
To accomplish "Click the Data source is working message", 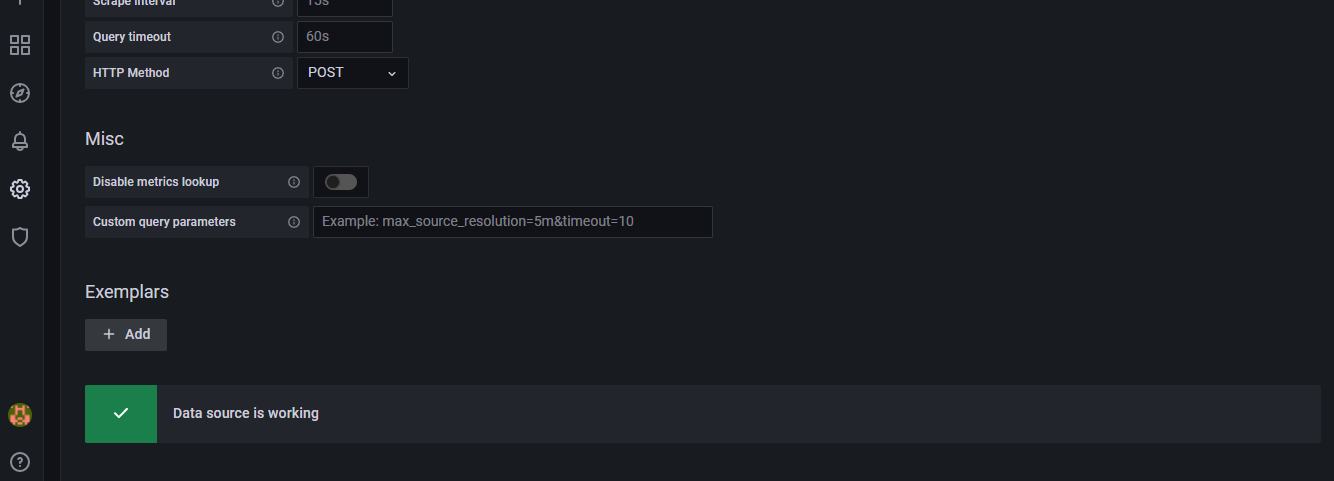I will 246,413.
